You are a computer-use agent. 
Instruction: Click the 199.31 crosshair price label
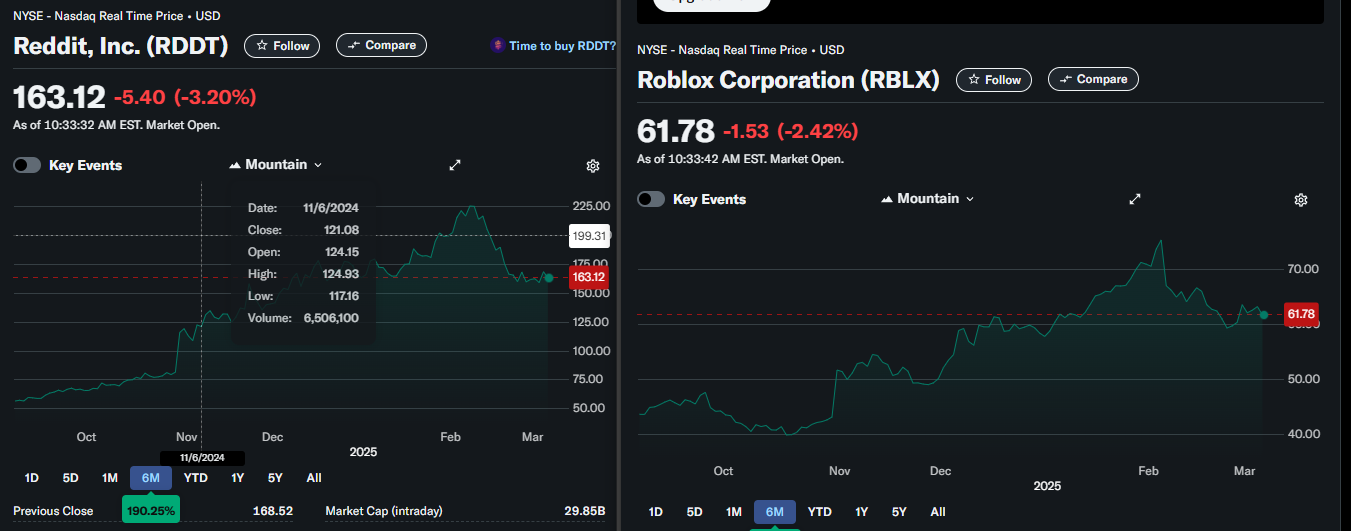589,236
